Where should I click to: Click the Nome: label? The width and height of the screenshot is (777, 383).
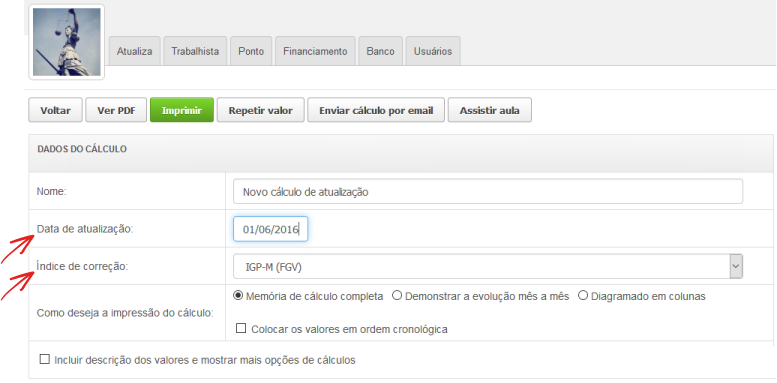point(52,191)
